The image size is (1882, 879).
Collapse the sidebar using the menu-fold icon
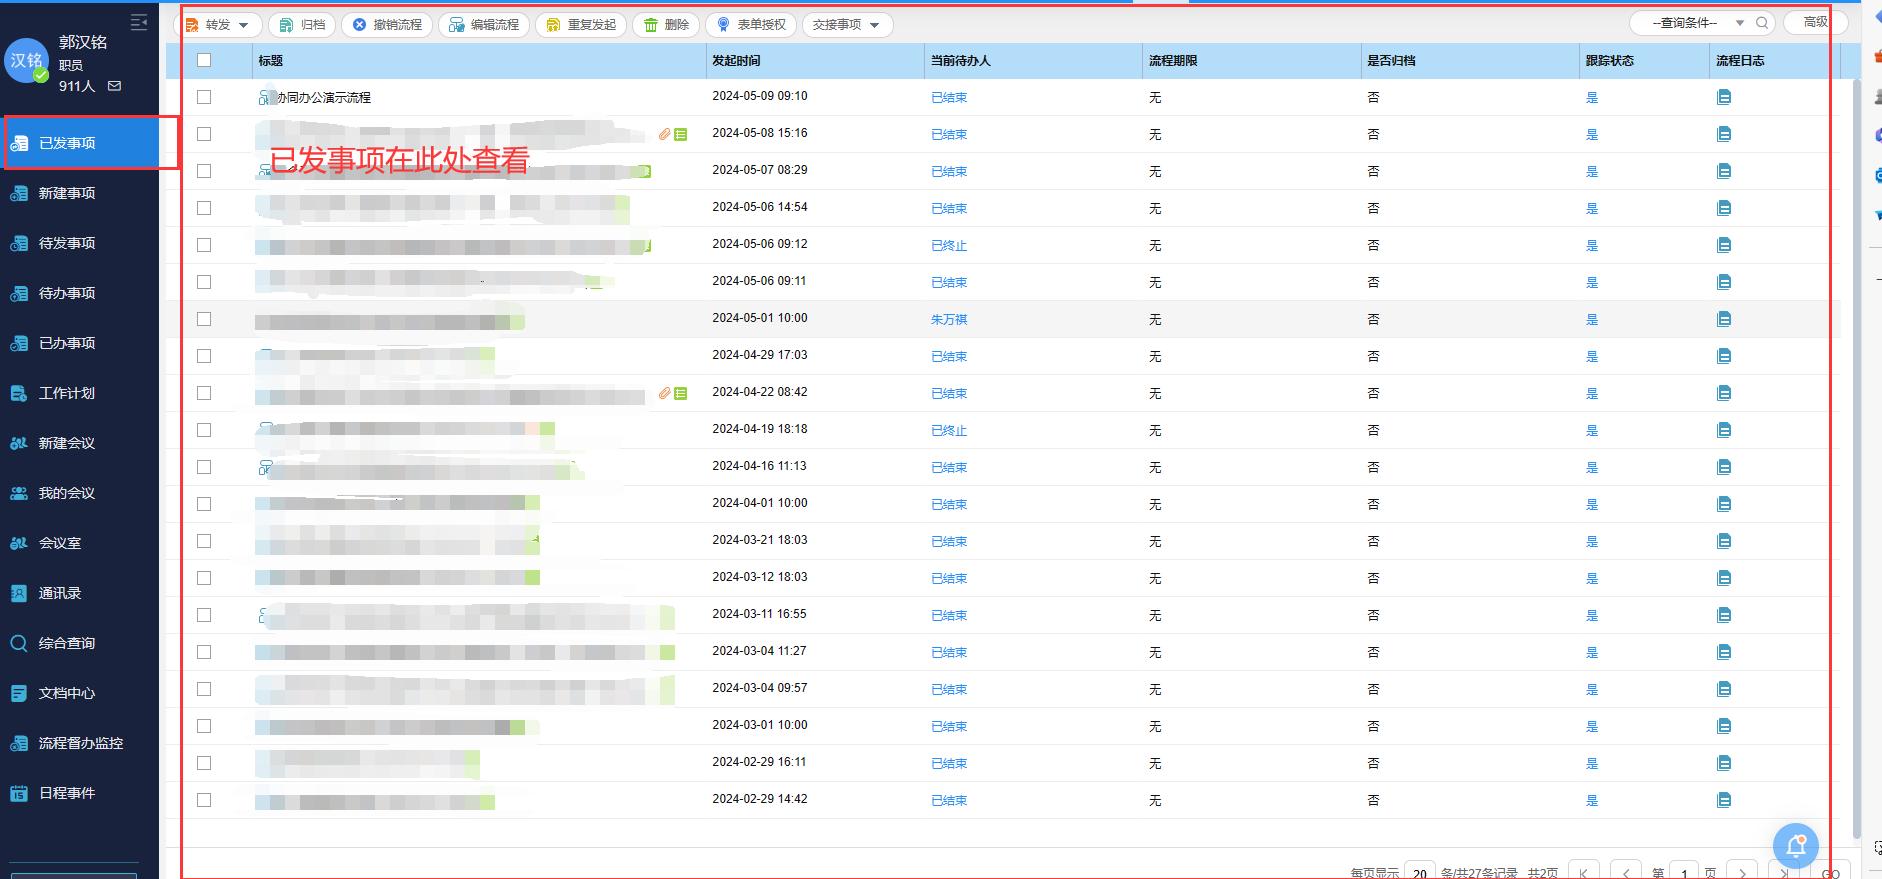[139, 22]
